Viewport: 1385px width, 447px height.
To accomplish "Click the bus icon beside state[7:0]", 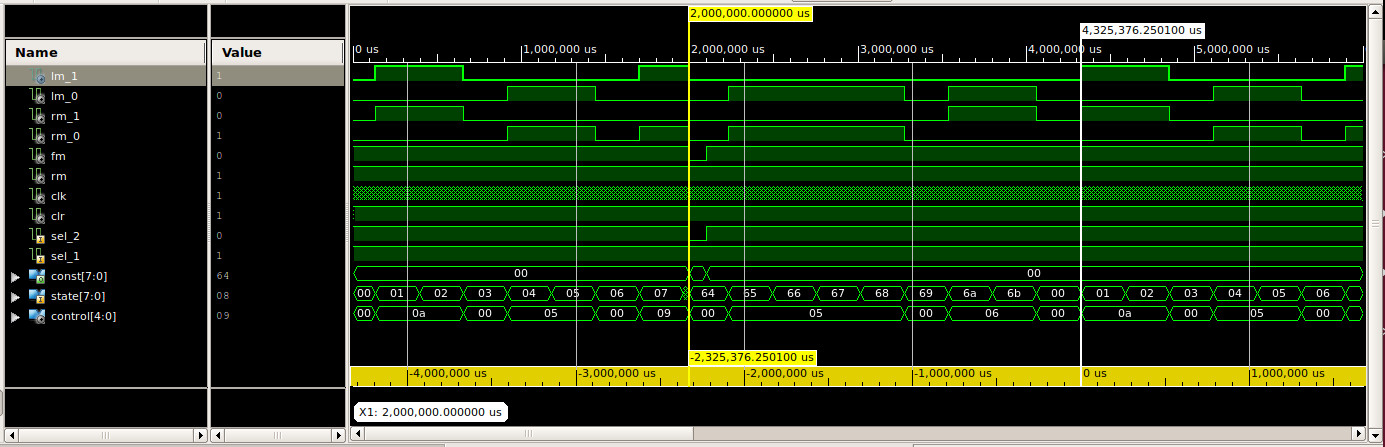I will pyautogui.click(x=37, y=296).
